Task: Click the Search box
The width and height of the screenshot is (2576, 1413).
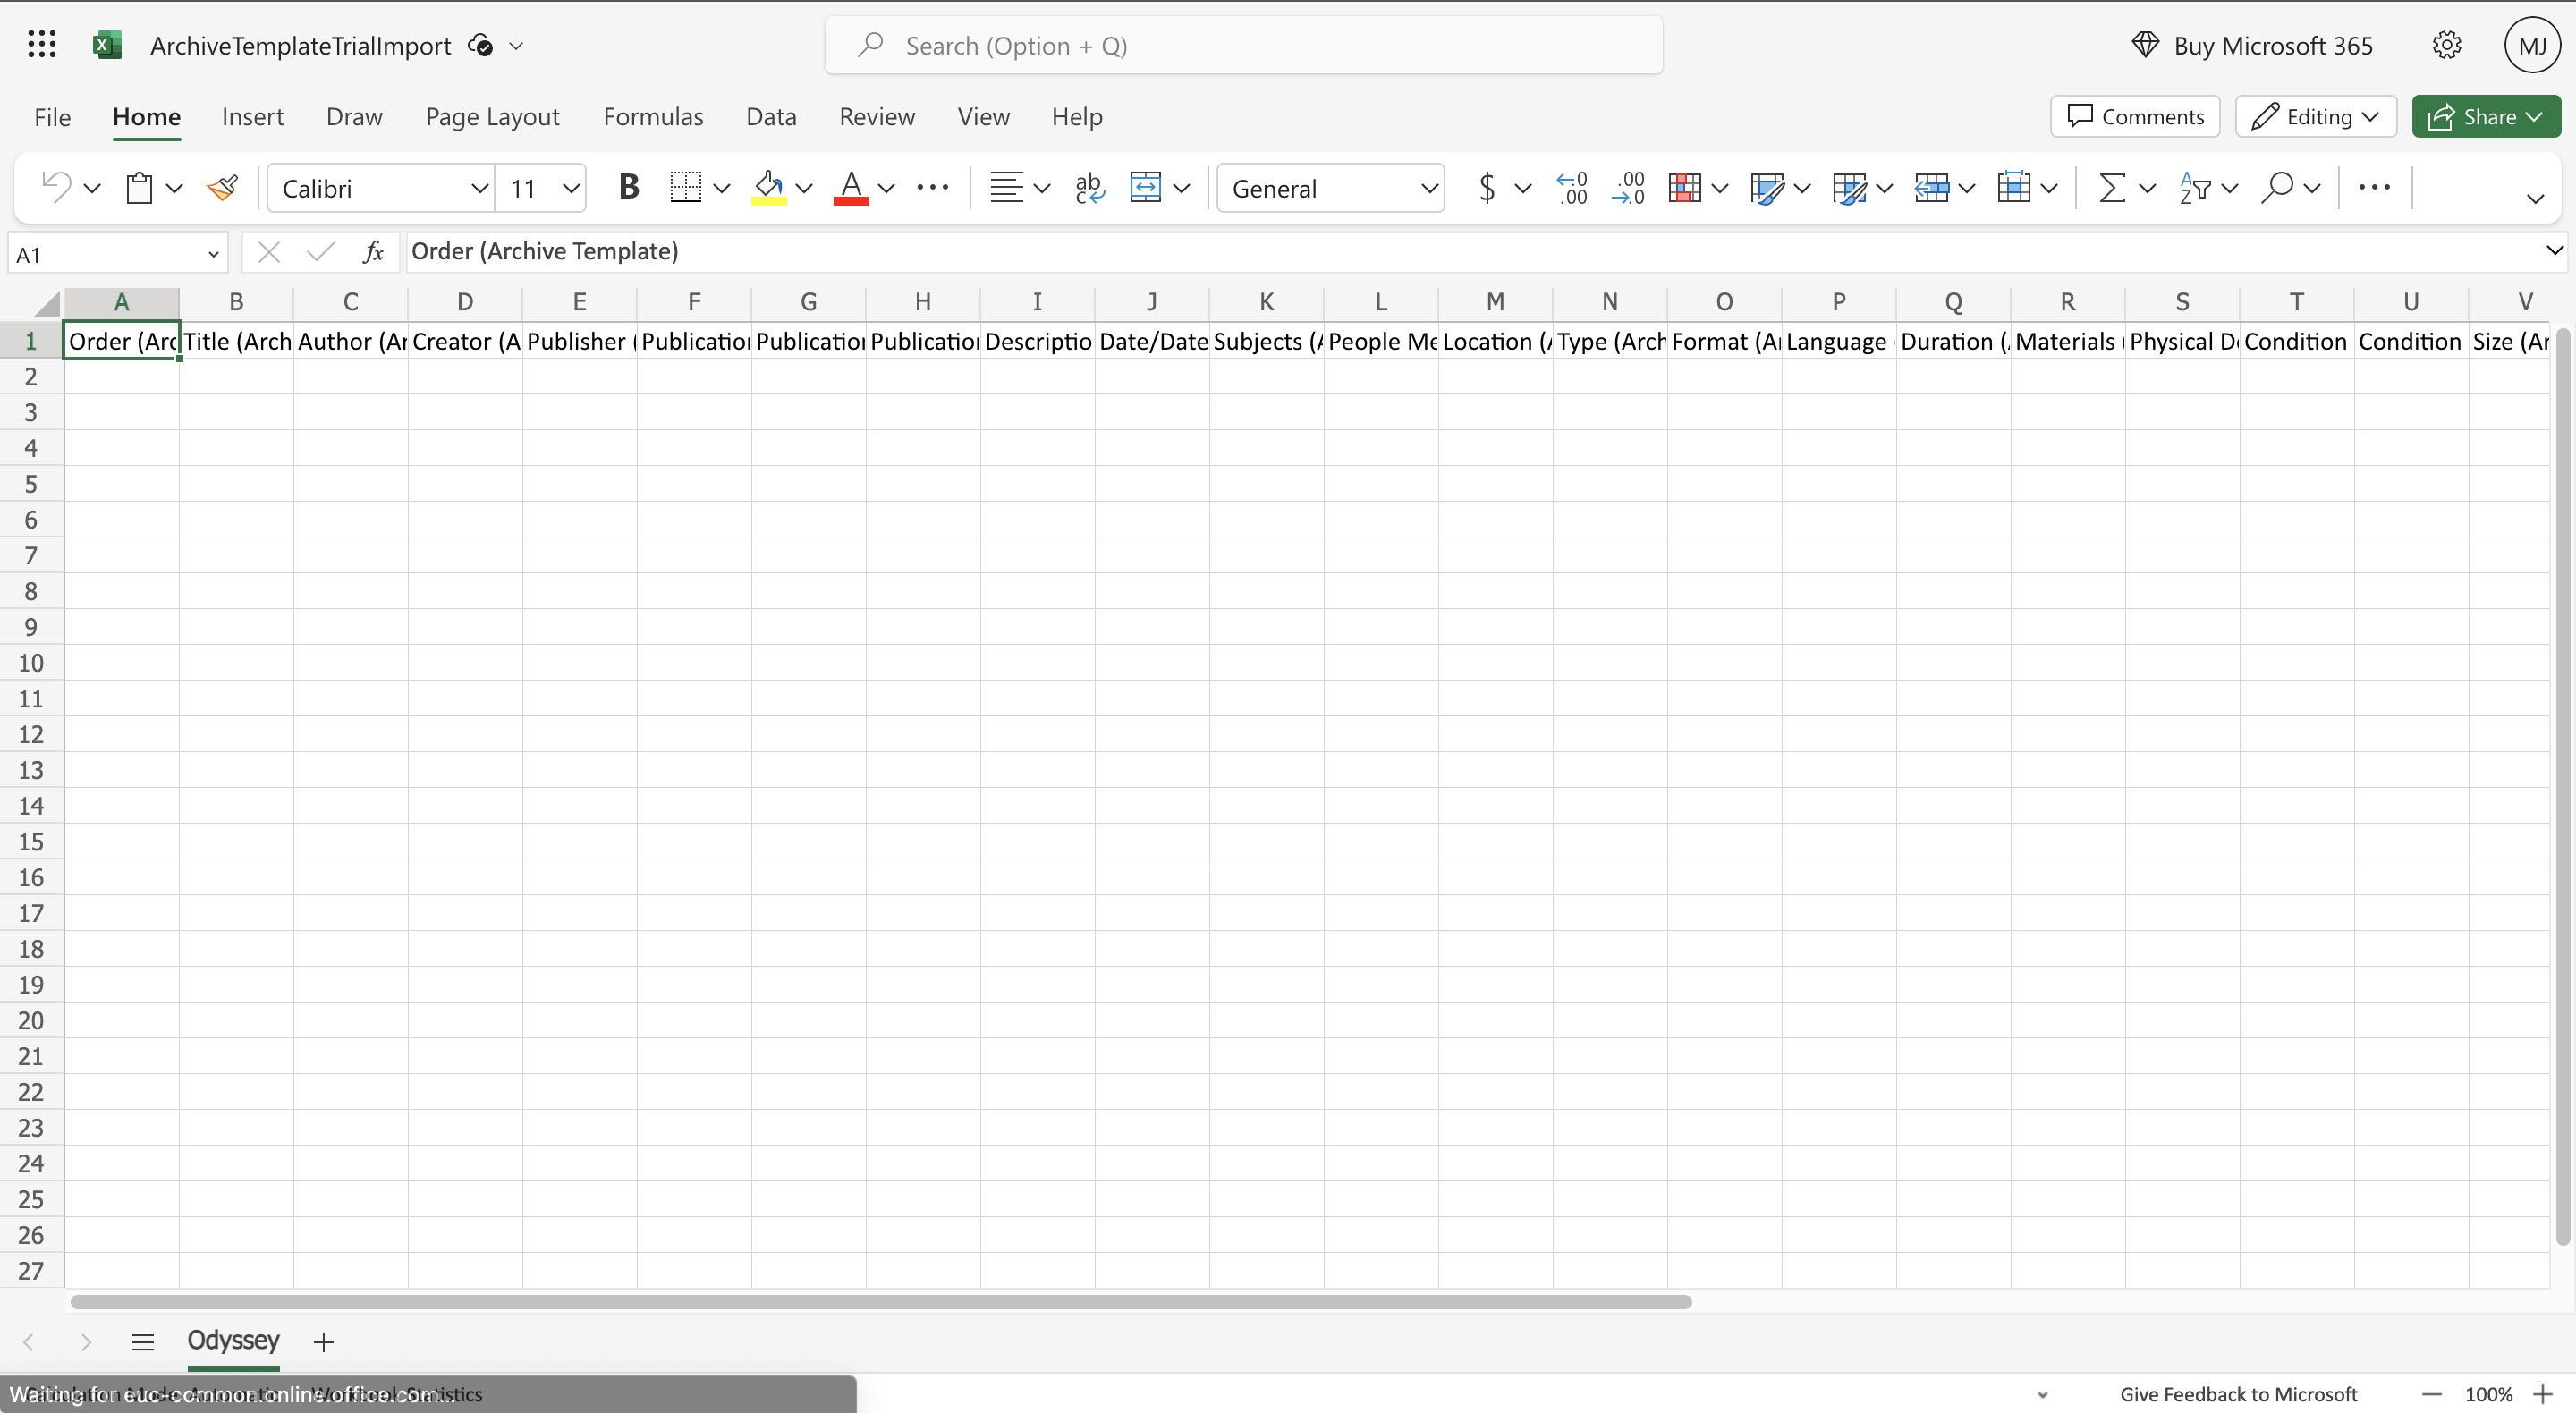Action: click(x=1243, y=46)
